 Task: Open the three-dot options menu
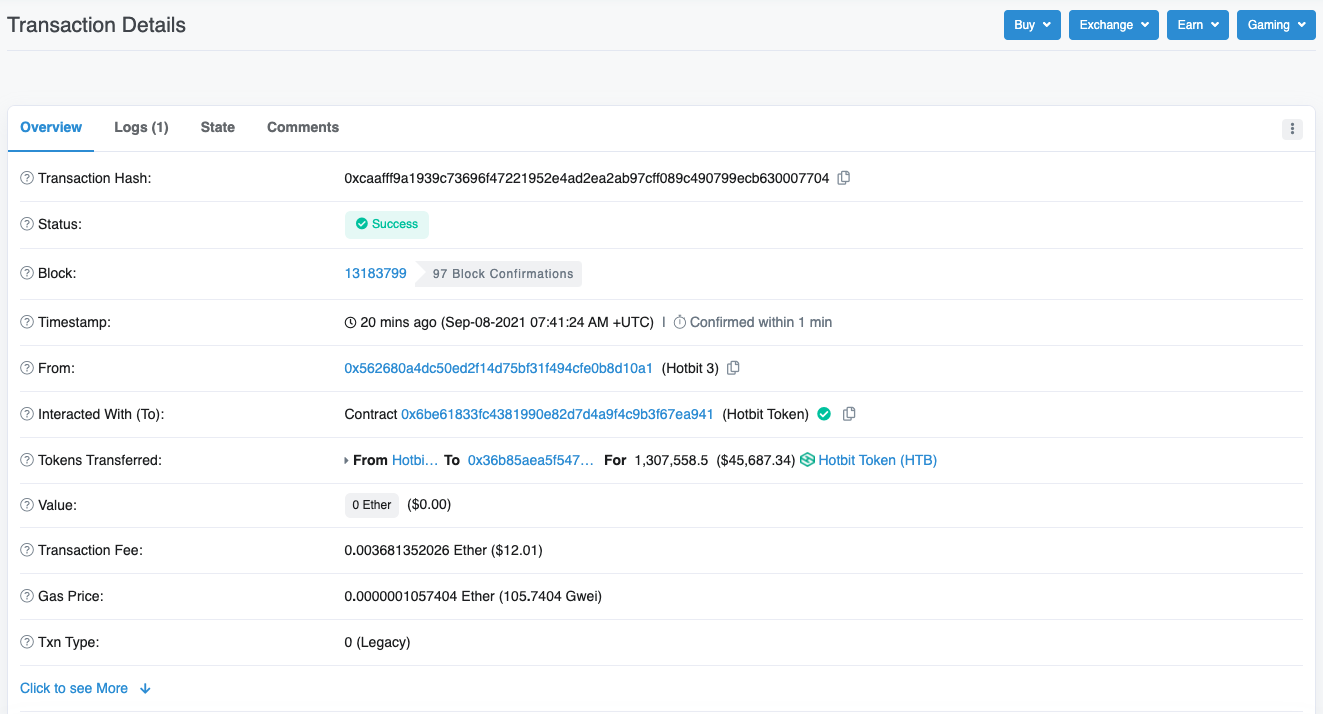pos(1292,128)
